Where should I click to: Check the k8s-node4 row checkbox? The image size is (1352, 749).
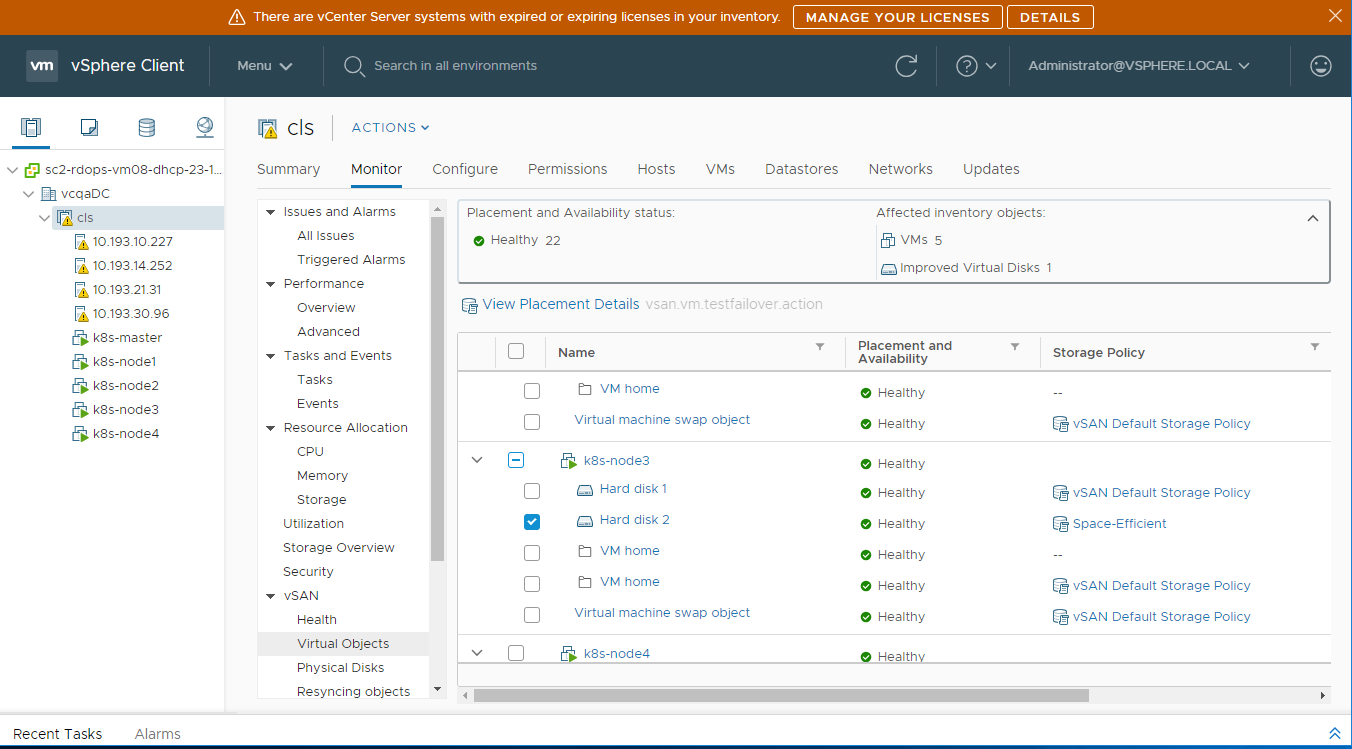coord(516,653)
